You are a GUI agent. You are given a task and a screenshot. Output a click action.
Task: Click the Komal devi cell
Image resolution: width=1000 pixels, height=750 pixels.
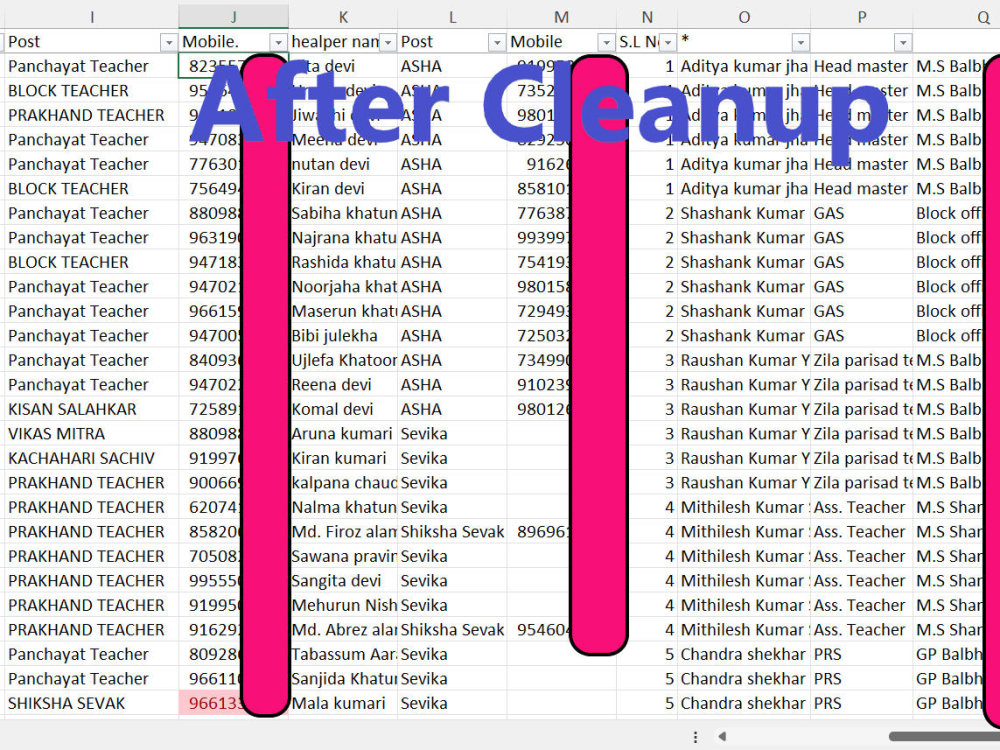[343, 409]
